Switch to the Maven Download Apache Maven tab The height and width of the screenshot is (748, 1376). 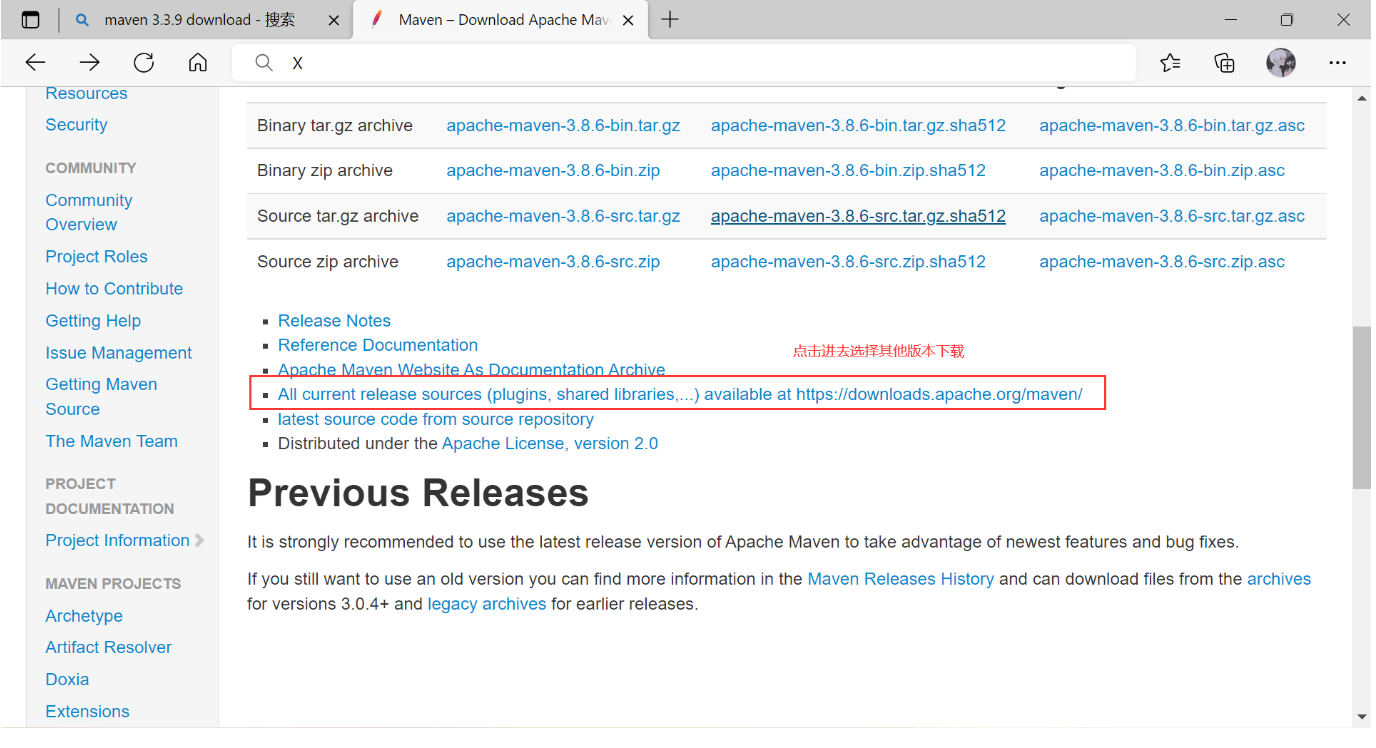(502, 20)
